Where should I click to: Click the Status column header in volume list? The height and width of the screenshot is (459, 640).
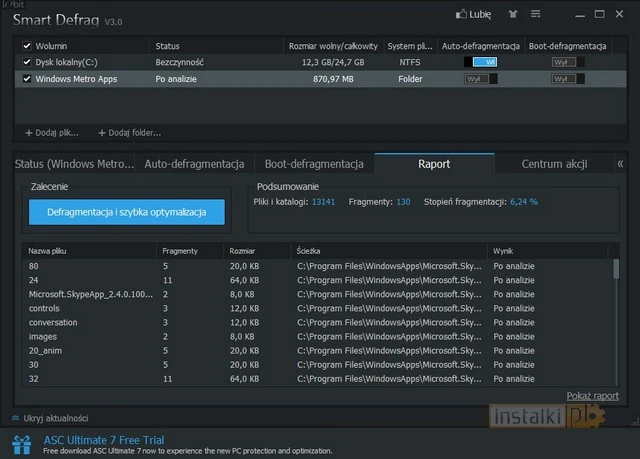coord(216,46)
